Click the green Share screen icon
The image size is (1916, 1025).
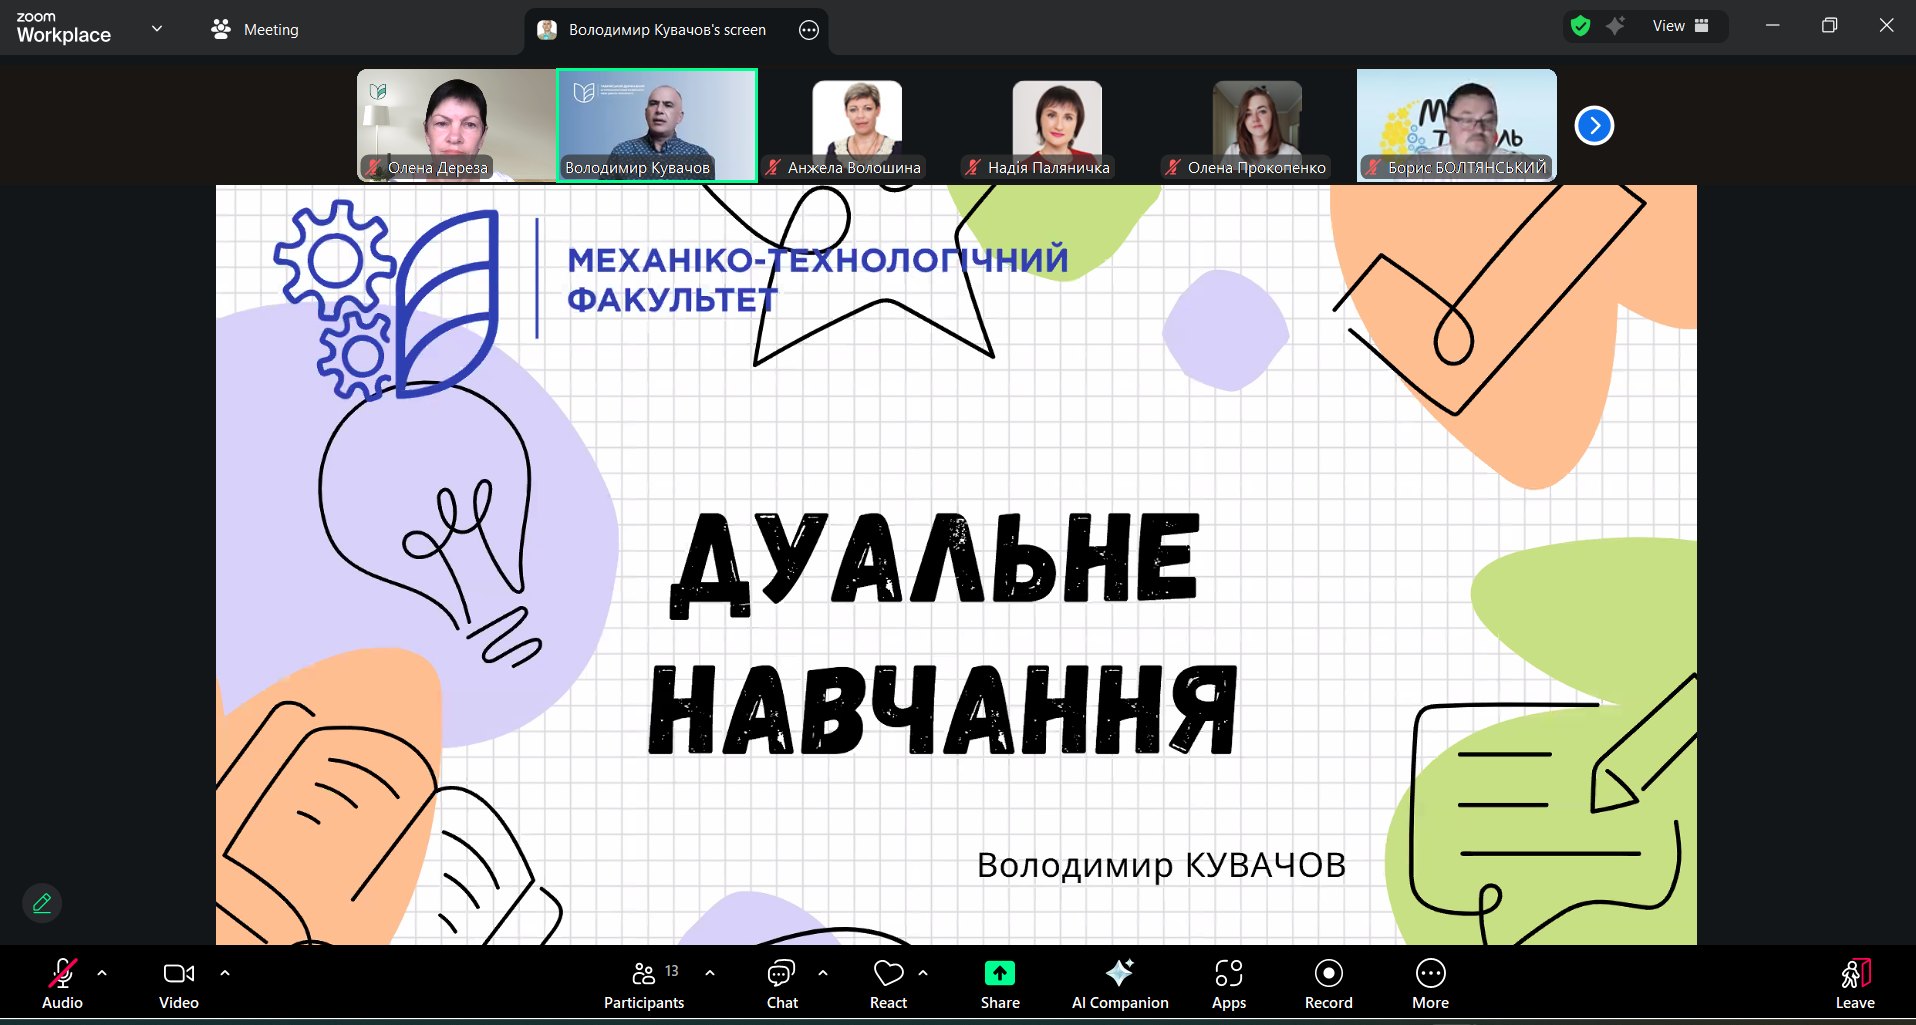pos(999,973)
